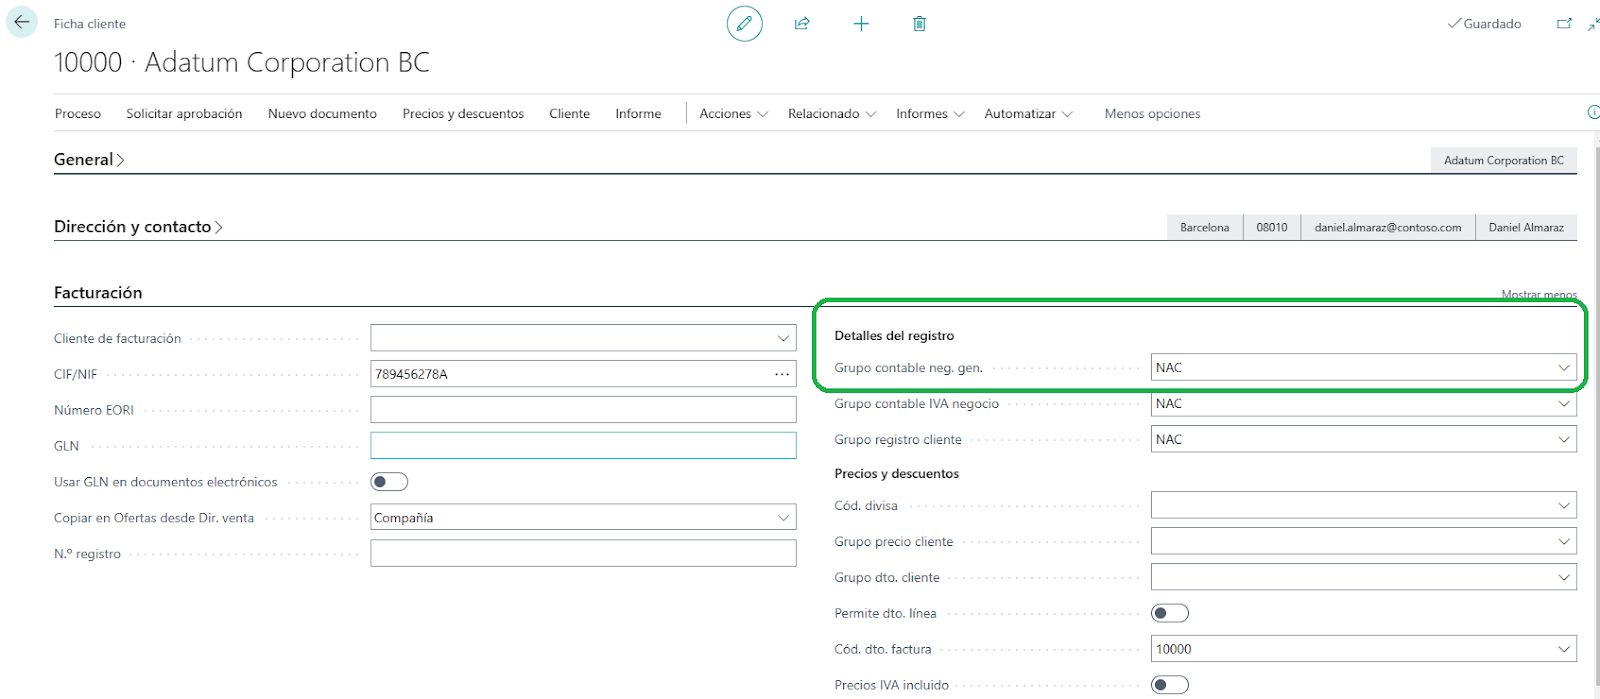Screen dimensions: 1600x699
Task: Click the Adatum Corporation BC summary
Action: point(1503,160)
